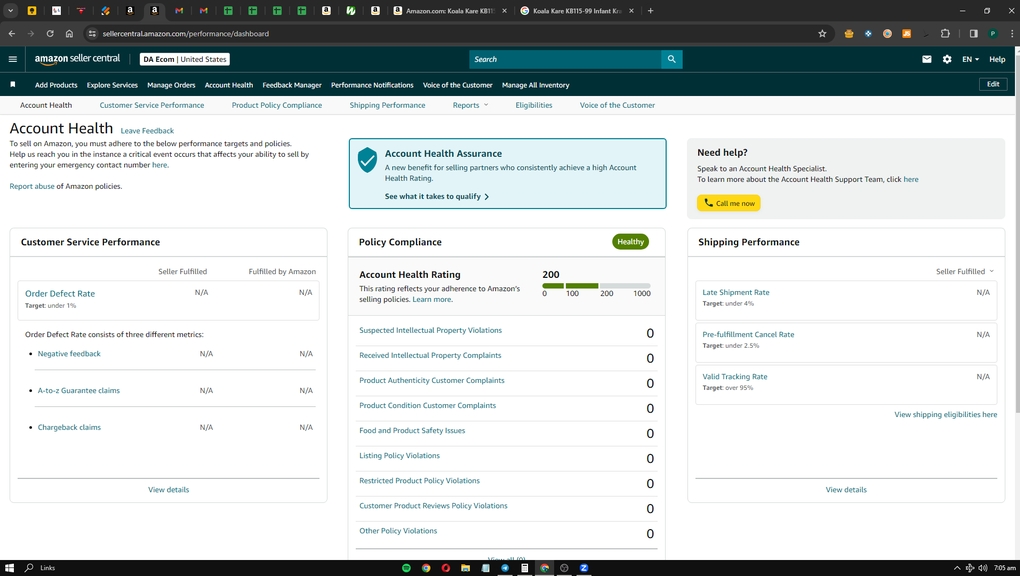Viewport: 1020px width, 576px height.
Task: Click the Leave Feedback link
Action: click(x=147, y=131)
